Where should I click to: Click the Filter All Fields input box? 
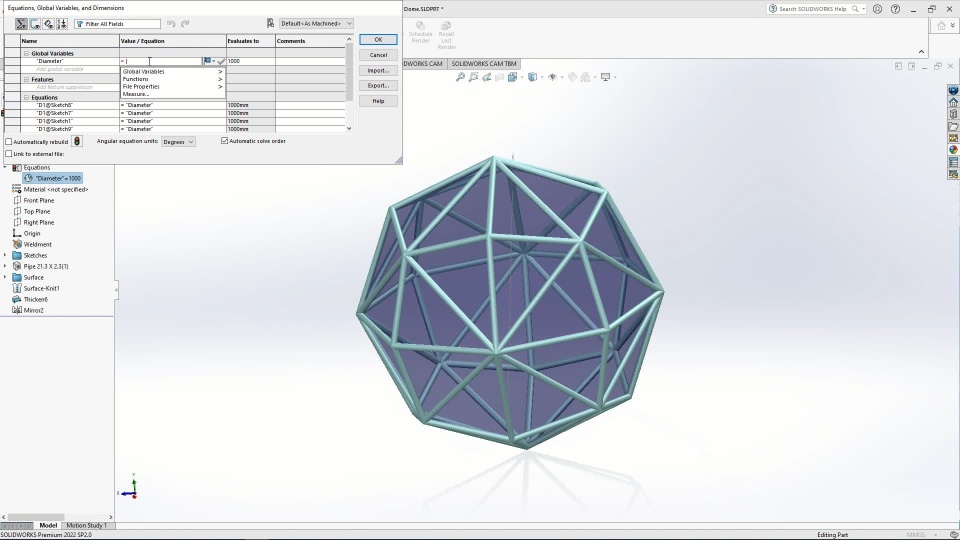coord(118,24)
